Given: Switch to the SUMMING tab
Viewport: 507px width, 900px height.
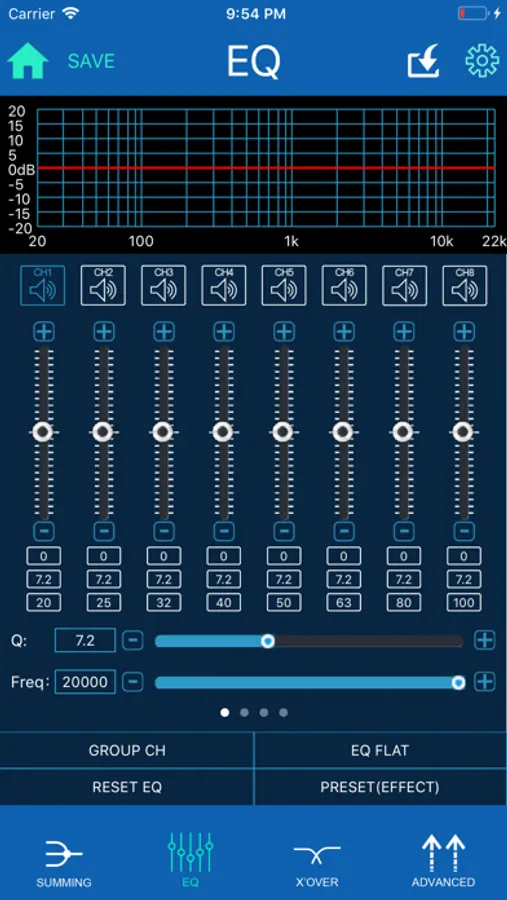Looking at the screenshot, I should tap(64, 860).
